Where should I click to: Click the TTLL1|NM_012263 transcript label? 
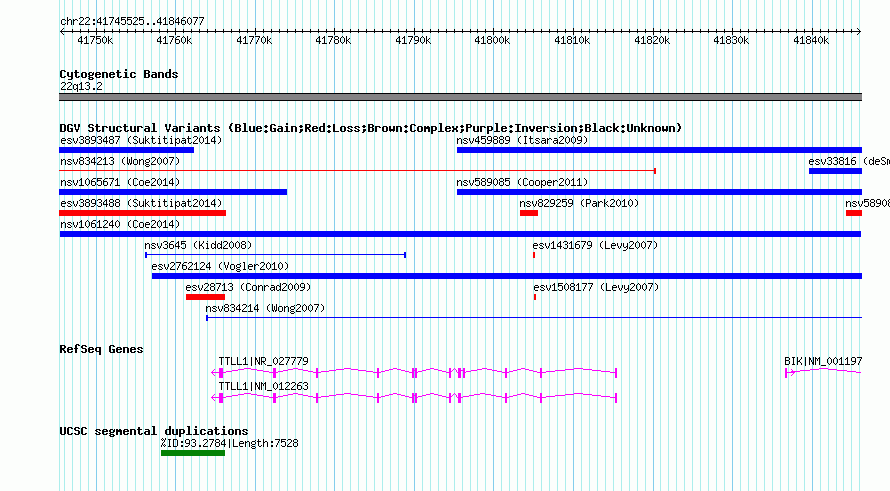click(263, 386)
